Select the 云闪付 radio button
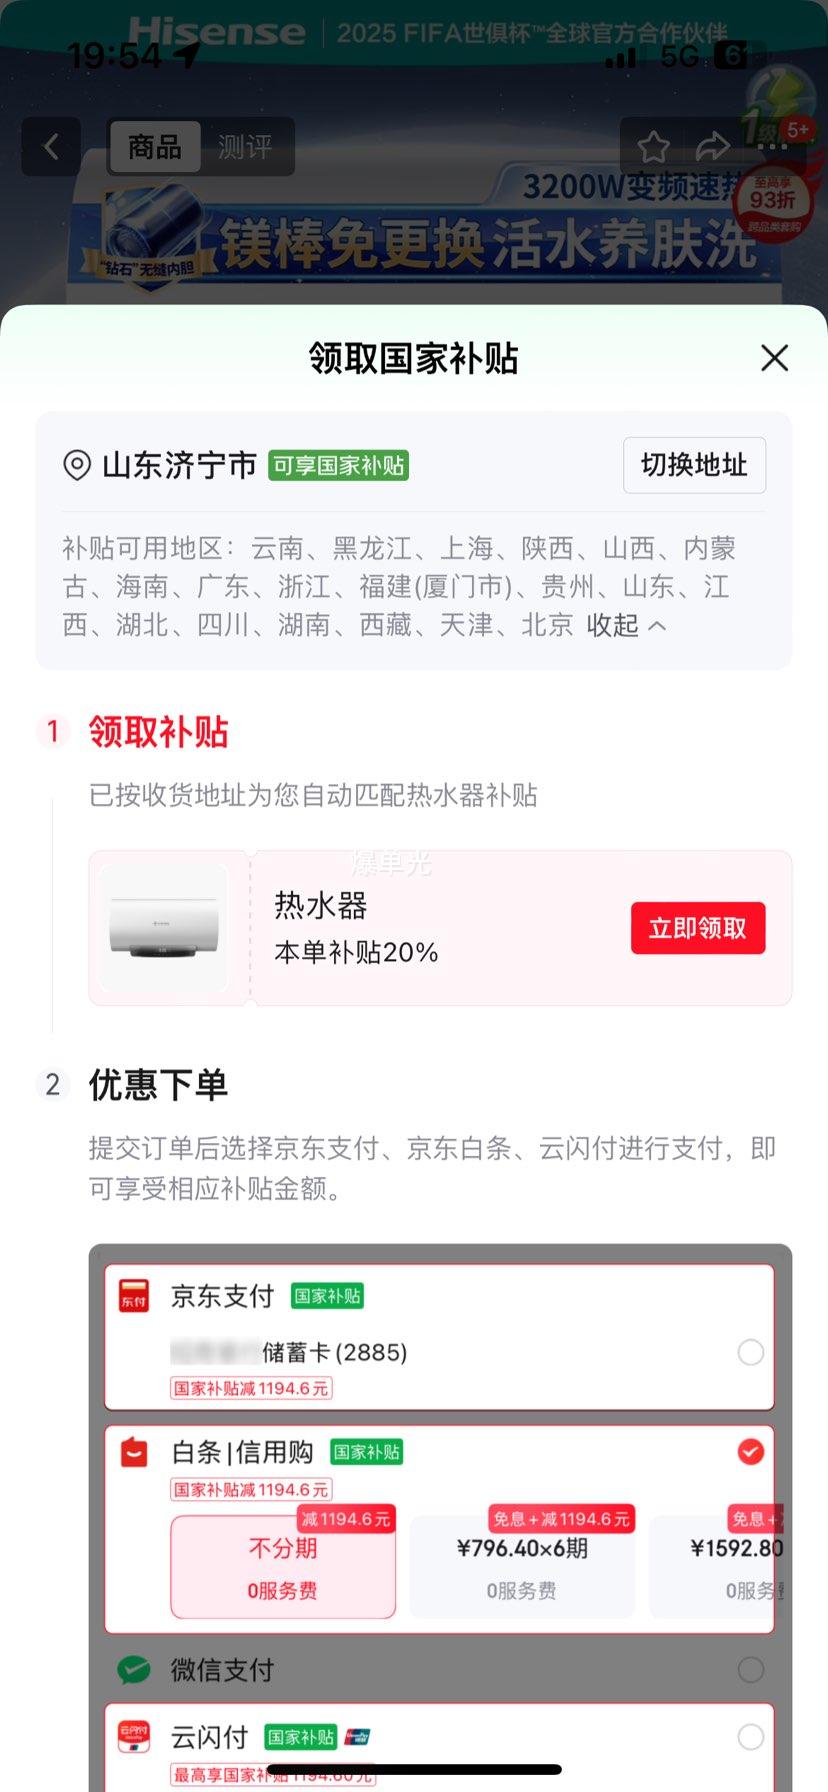Screen dimensions: 828x1792 pos(750,1737)
